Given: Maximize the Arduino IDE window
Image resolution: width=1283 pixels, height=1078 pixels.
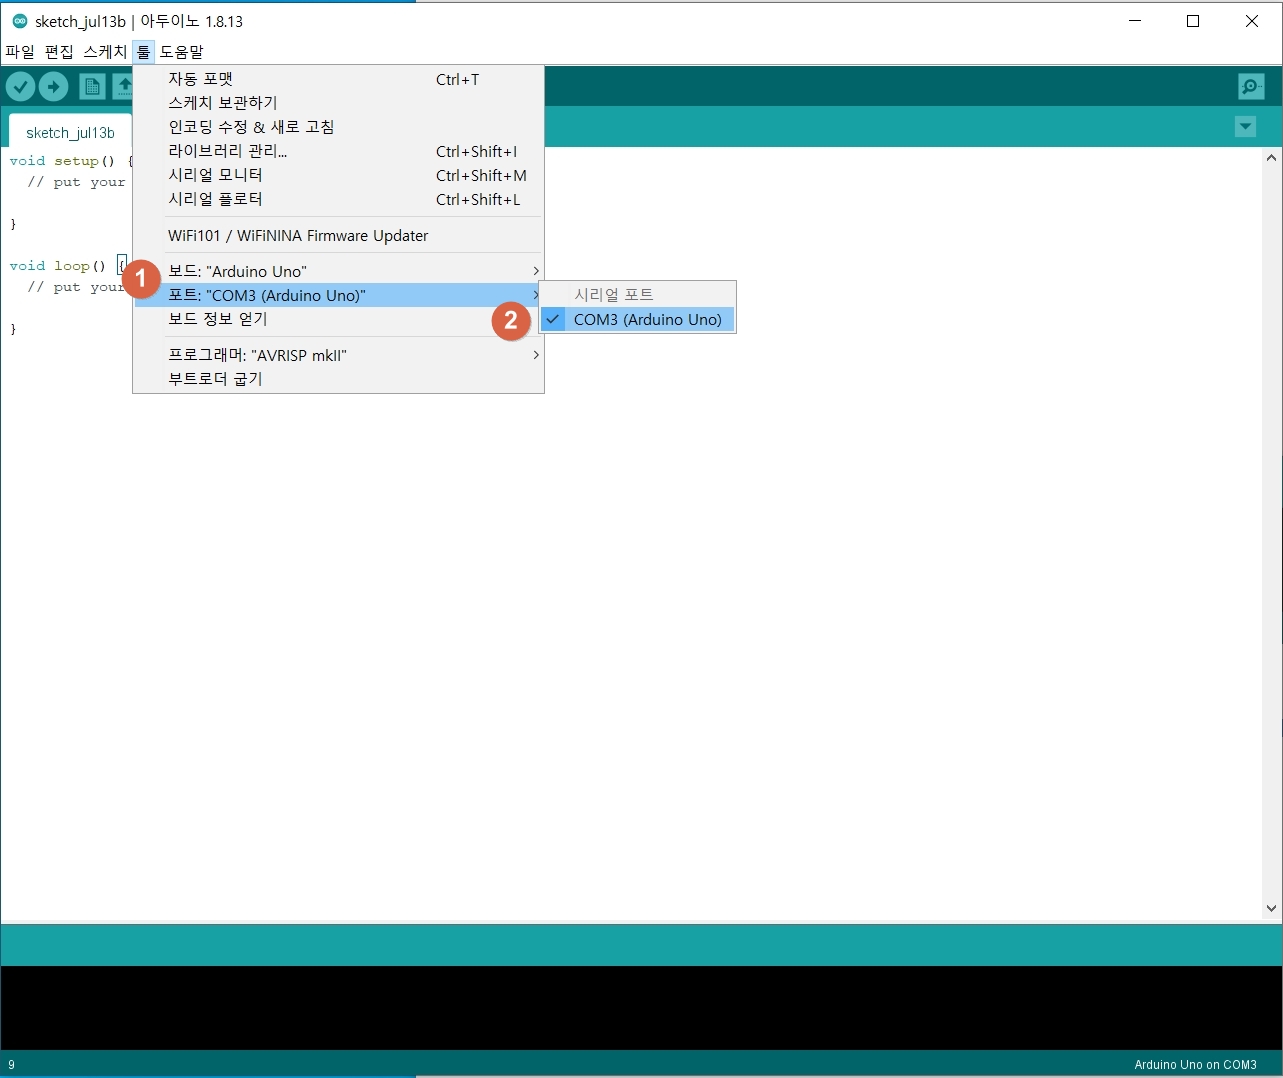Looking at the screenshot, I should tap(1193, 21).
